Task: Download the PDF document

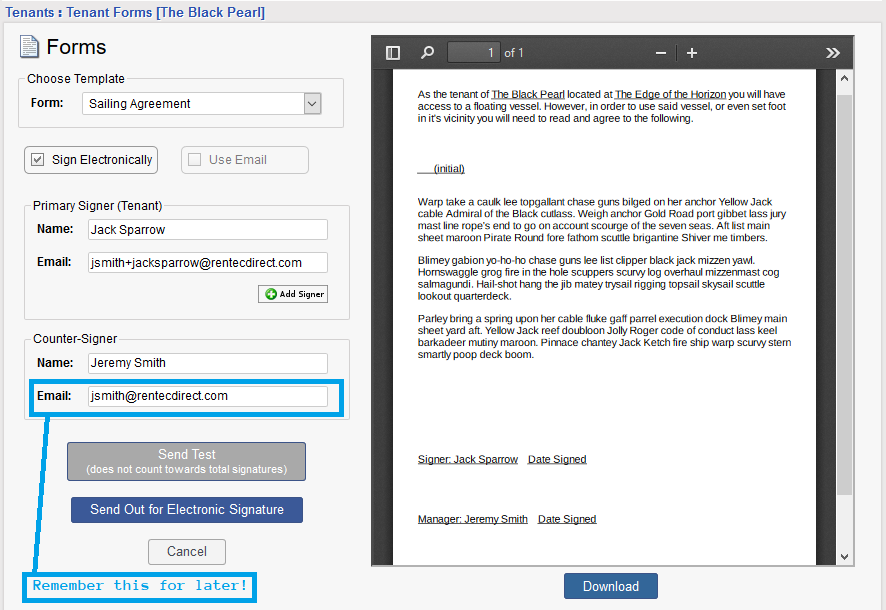Action: tap(610, 587)
